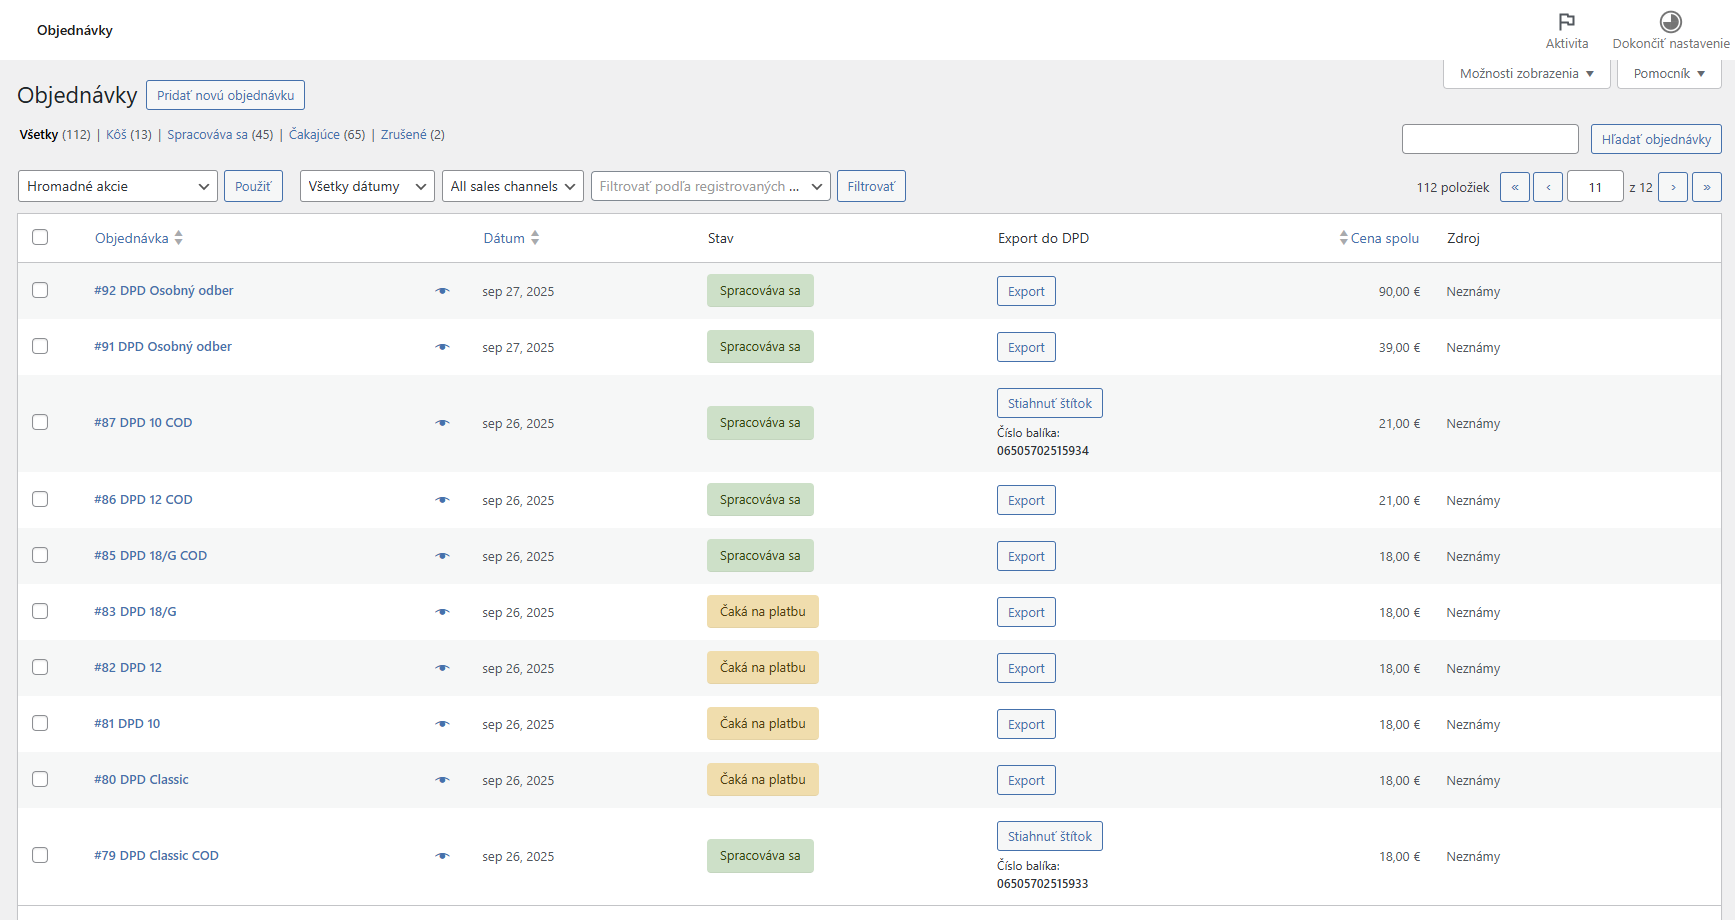The image size is (1735, 920).
Task: Click Pridať novú objednávku button
Action: click(x=225, y=95)
